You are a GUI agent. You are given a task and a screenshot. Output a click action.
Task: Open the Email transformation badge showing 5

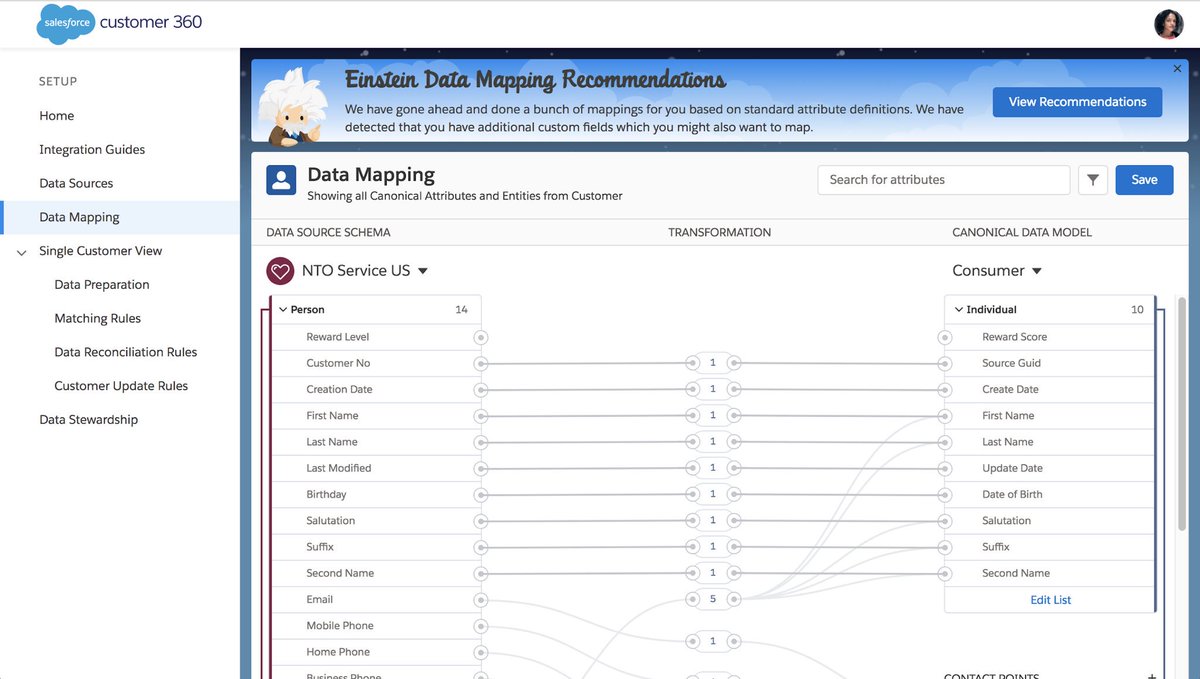[713, 599]
